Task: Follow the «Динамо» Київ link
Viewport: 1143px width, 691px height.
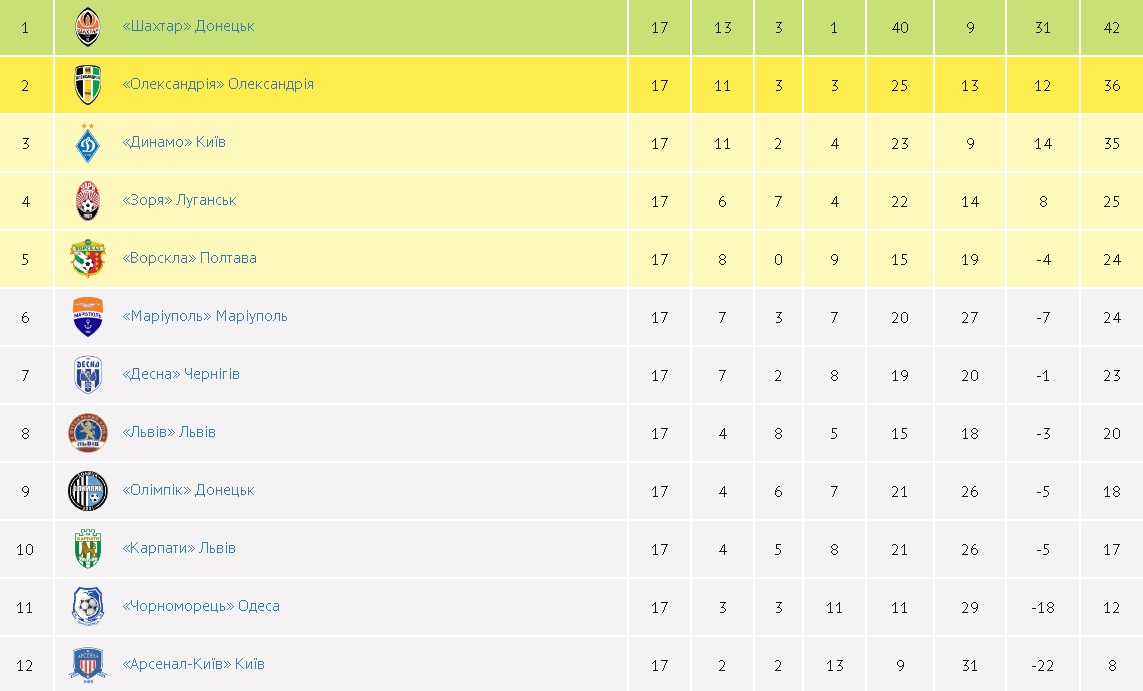Action: click(174, 142)
